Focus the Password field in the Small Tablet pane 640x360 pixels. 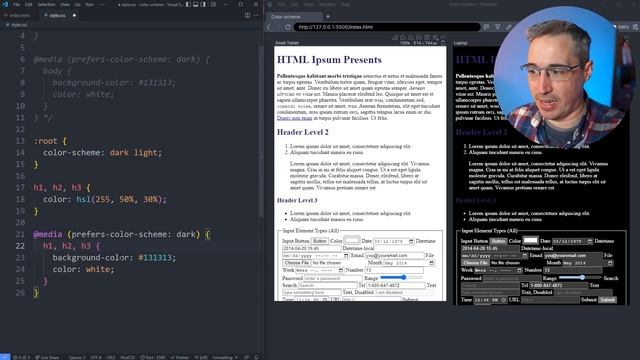point(333,278)
